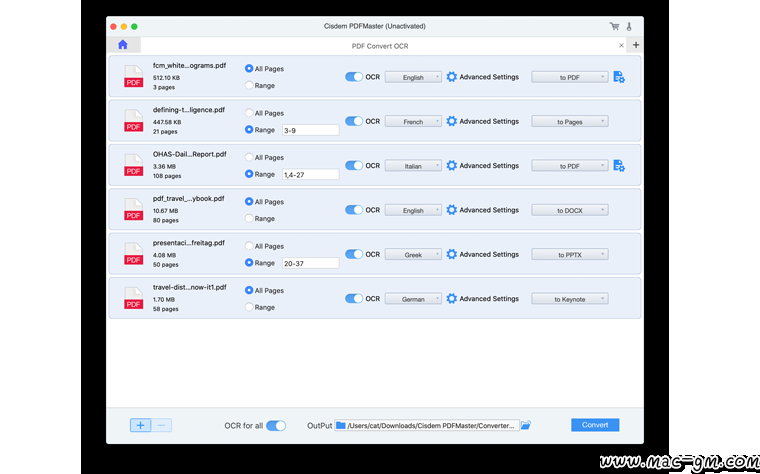Toggle OCR switch for defining-t...ligence.pdf
This screenshot has width=760, height=474.
click(x=354, y=121)
